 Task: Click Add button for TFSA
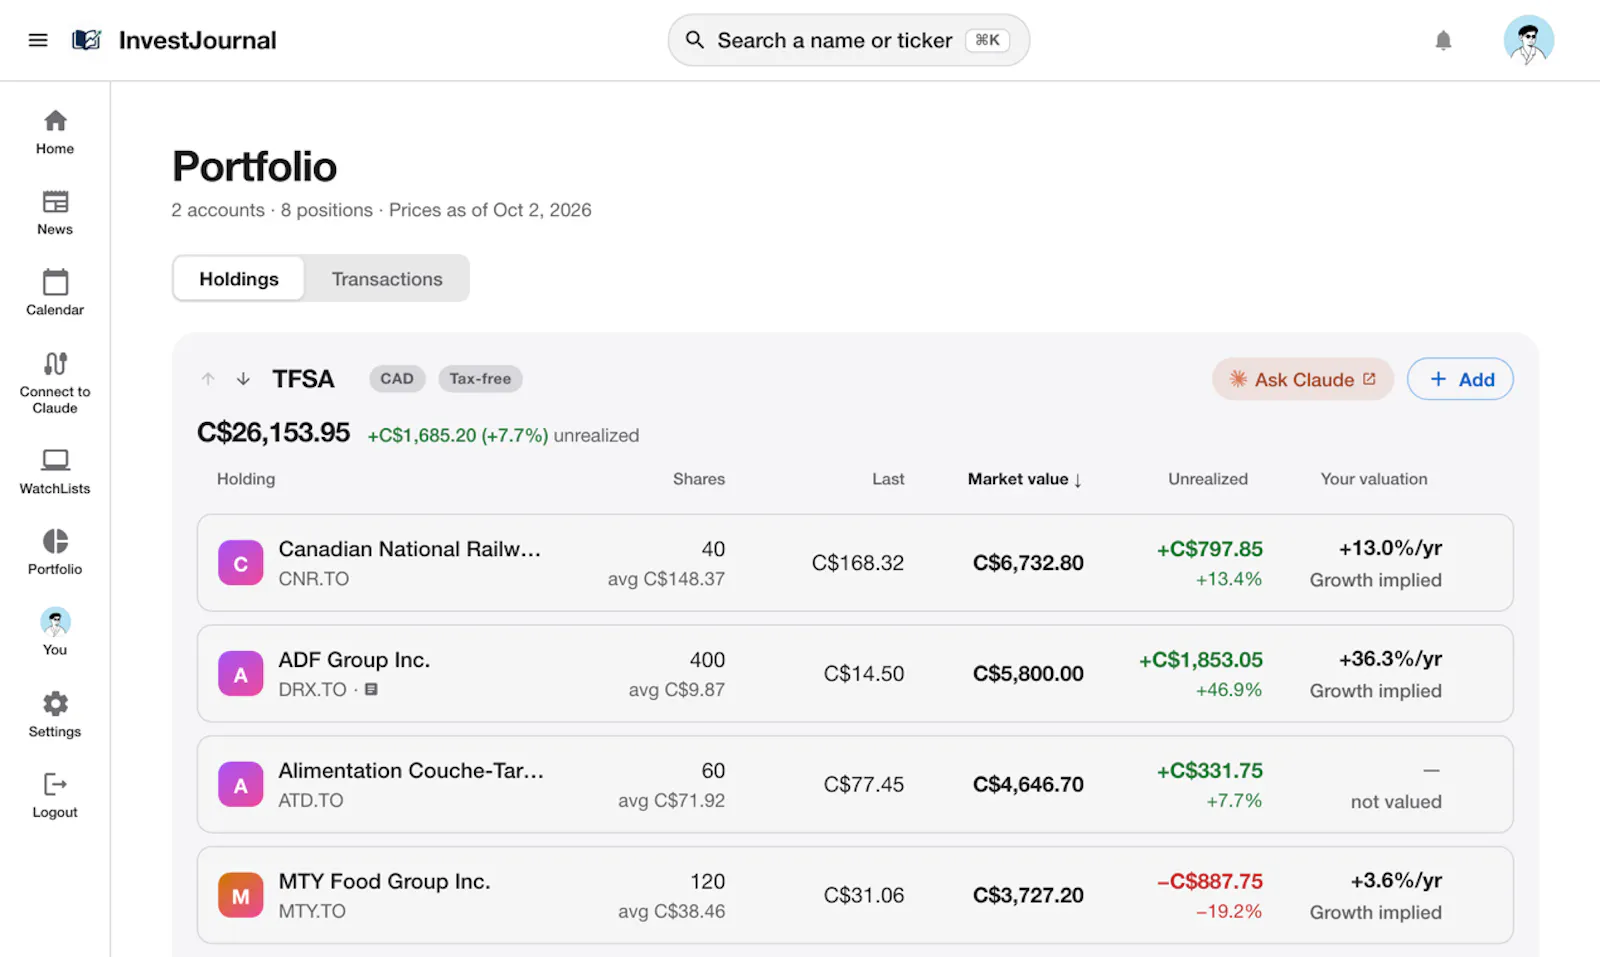[1460, 379]
